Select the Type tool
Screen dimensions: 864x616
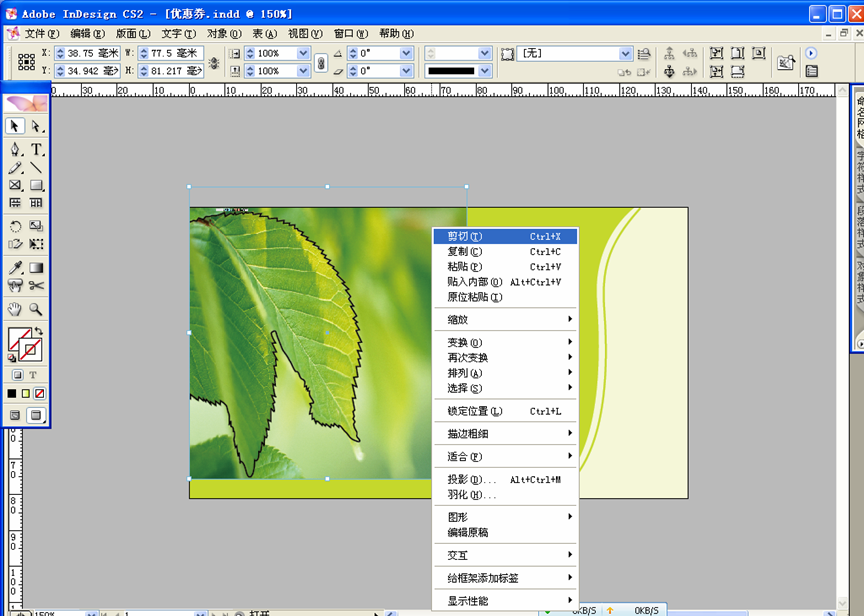37,150
